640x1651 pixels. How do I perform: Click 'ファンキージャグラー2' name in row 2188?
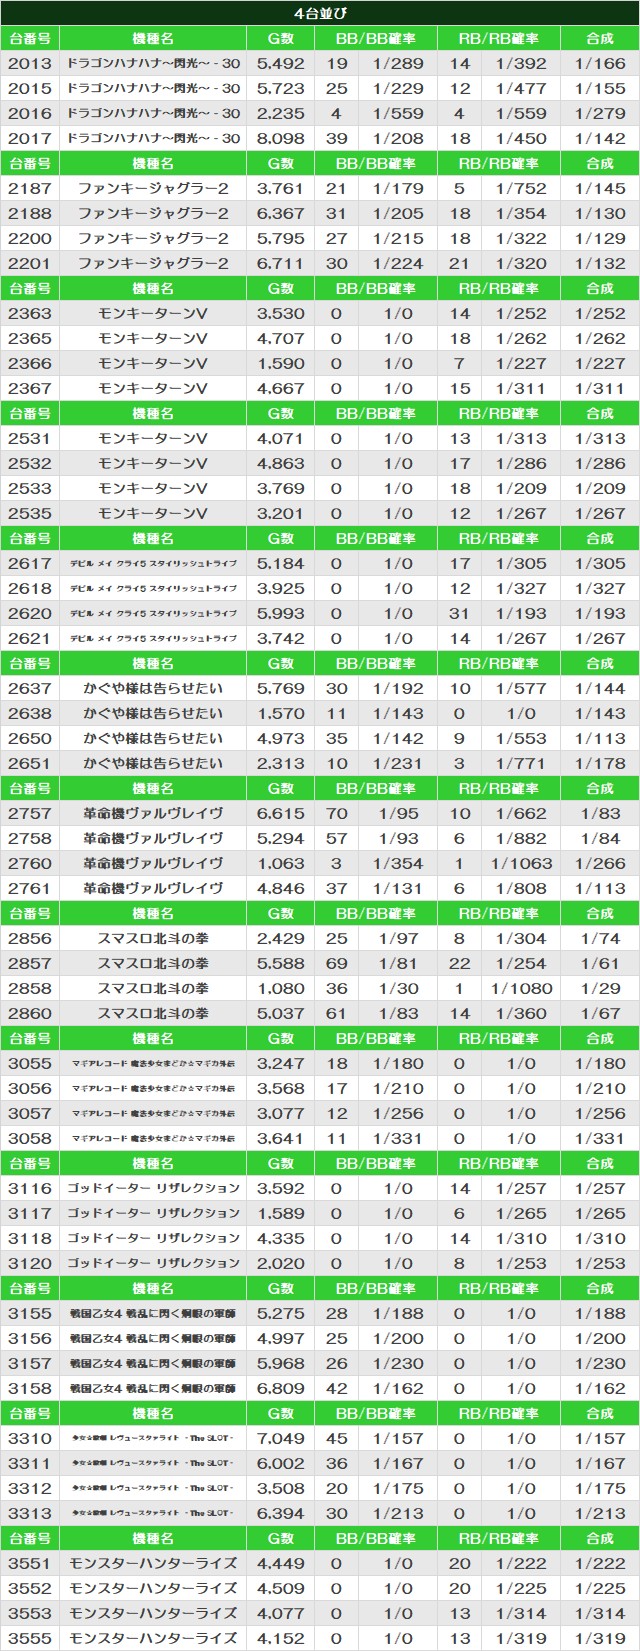click(153, 213)
